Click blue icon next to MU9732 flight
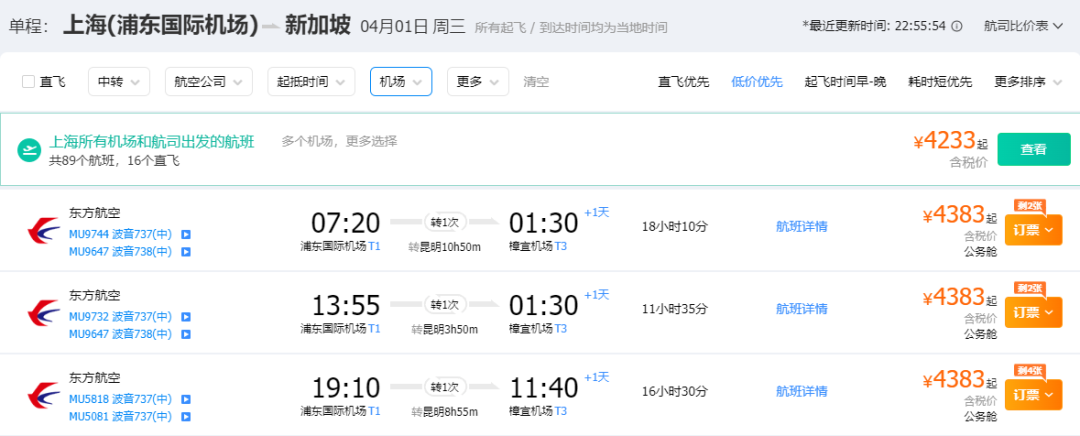This screenshot has width=1080, height=436. click(186, 317)
